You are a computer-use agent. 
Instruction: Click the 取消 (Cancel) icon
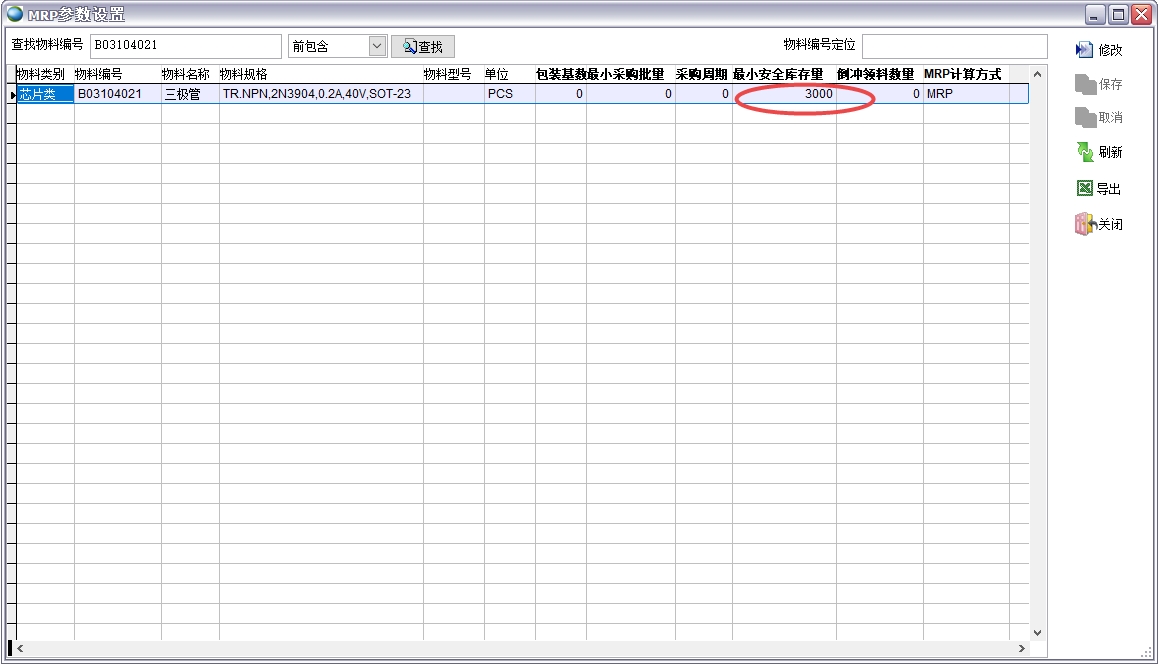coord(1085,117)
